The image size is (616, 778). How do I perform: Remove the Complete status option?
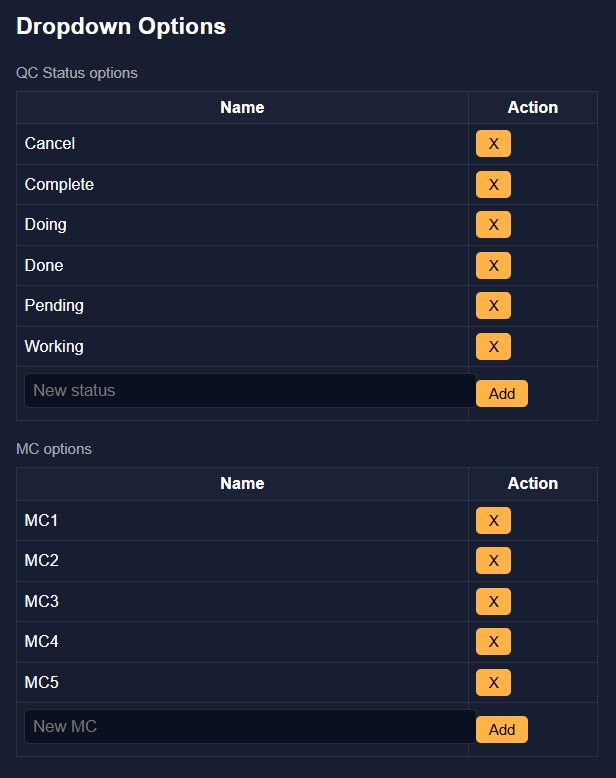click(493, 185)
